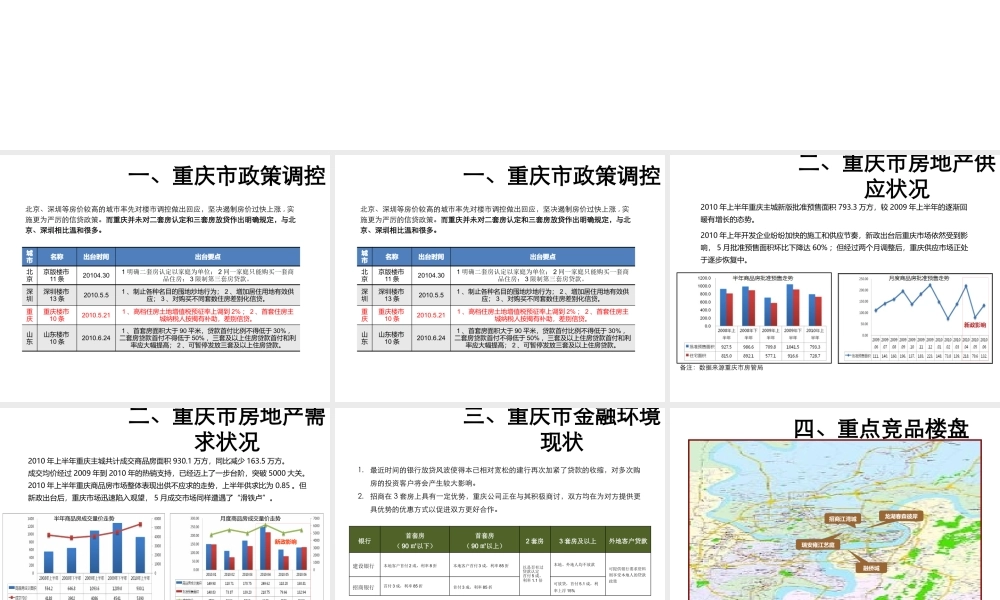Select the 四、重点竞品楼盘 slide title
Viewport: 1000px width, 600px height.
(x=881, y=429)
